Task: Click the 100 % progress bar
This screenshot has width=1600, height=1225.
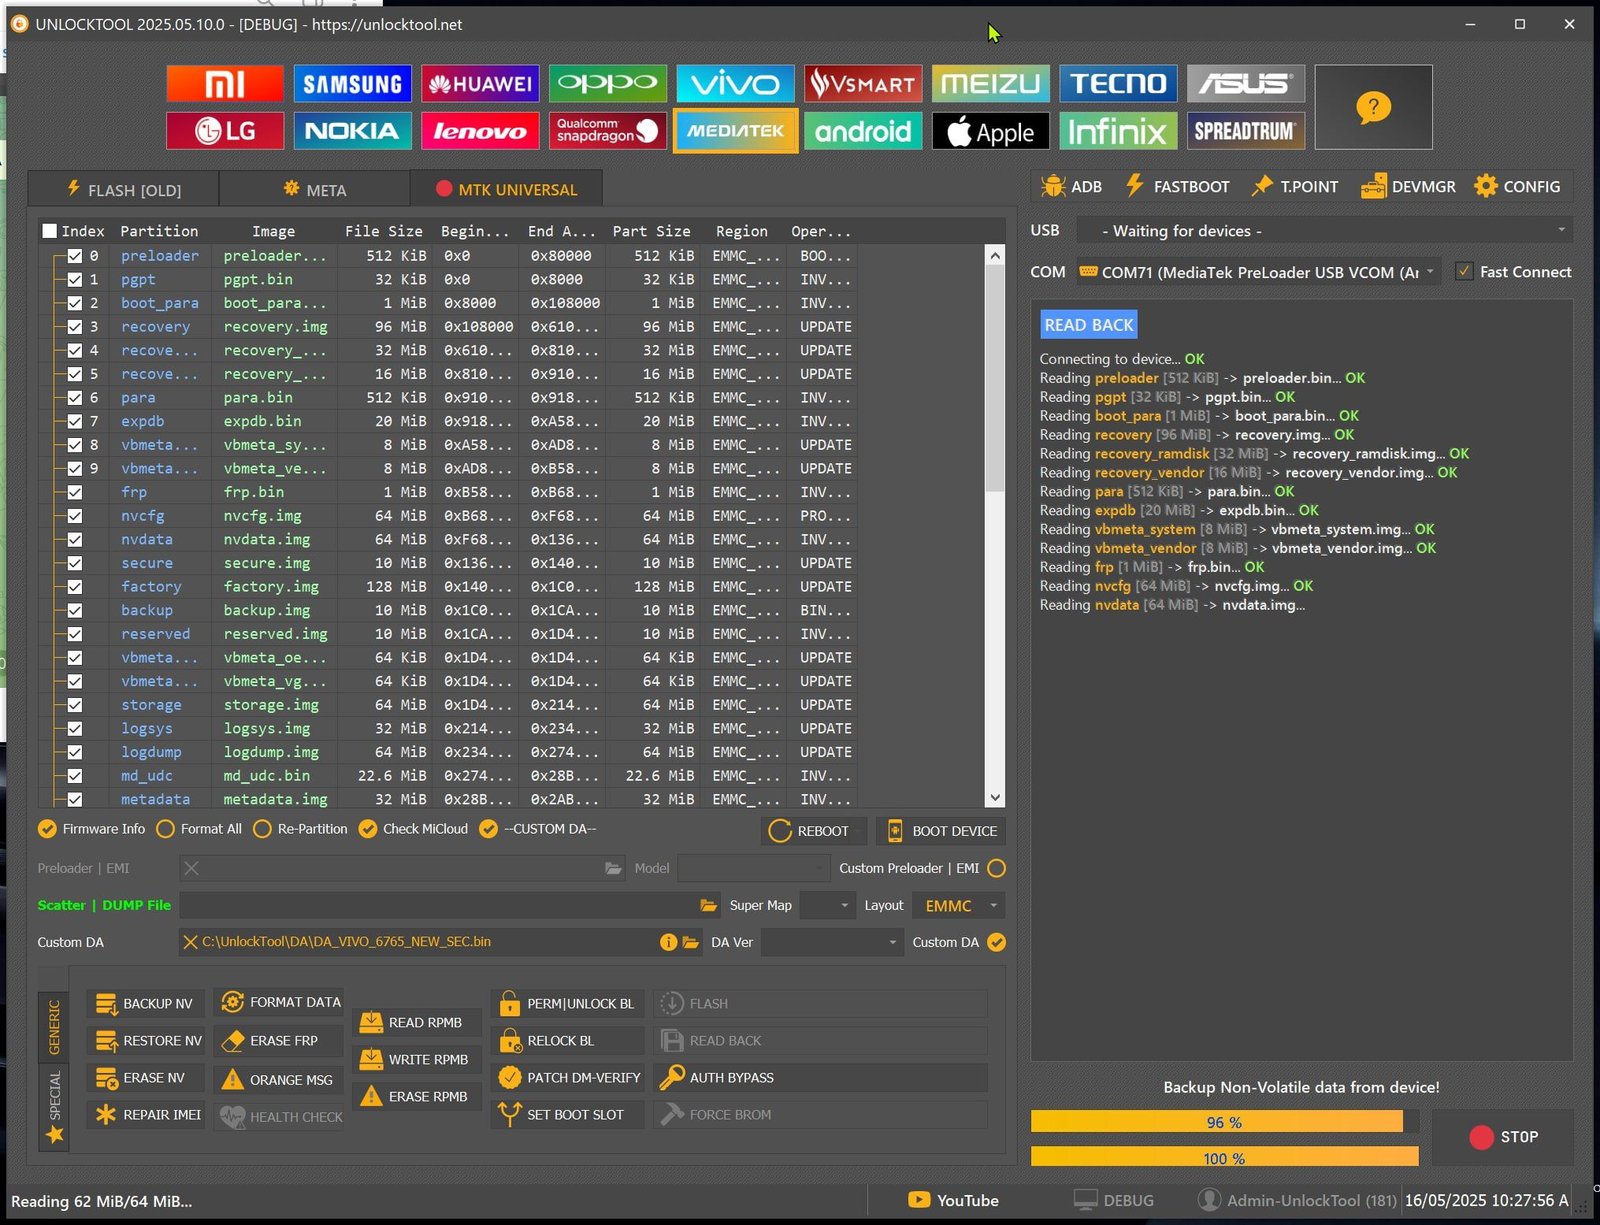Action: pyautogui.click(x=1224, y=1157)
